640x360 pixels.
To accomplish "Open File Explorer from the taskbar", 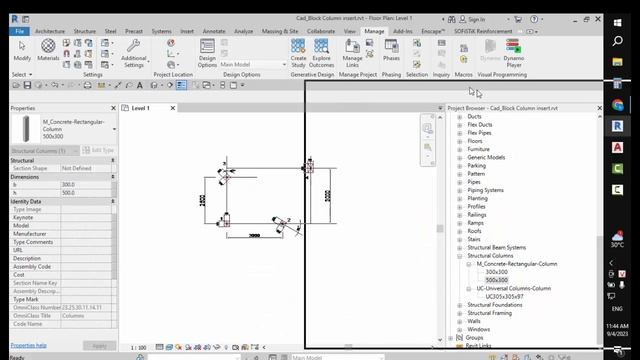I will [x=618, y=62].
